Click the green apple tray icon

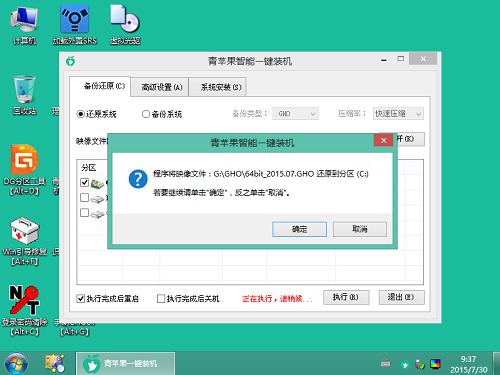[405, 365]
